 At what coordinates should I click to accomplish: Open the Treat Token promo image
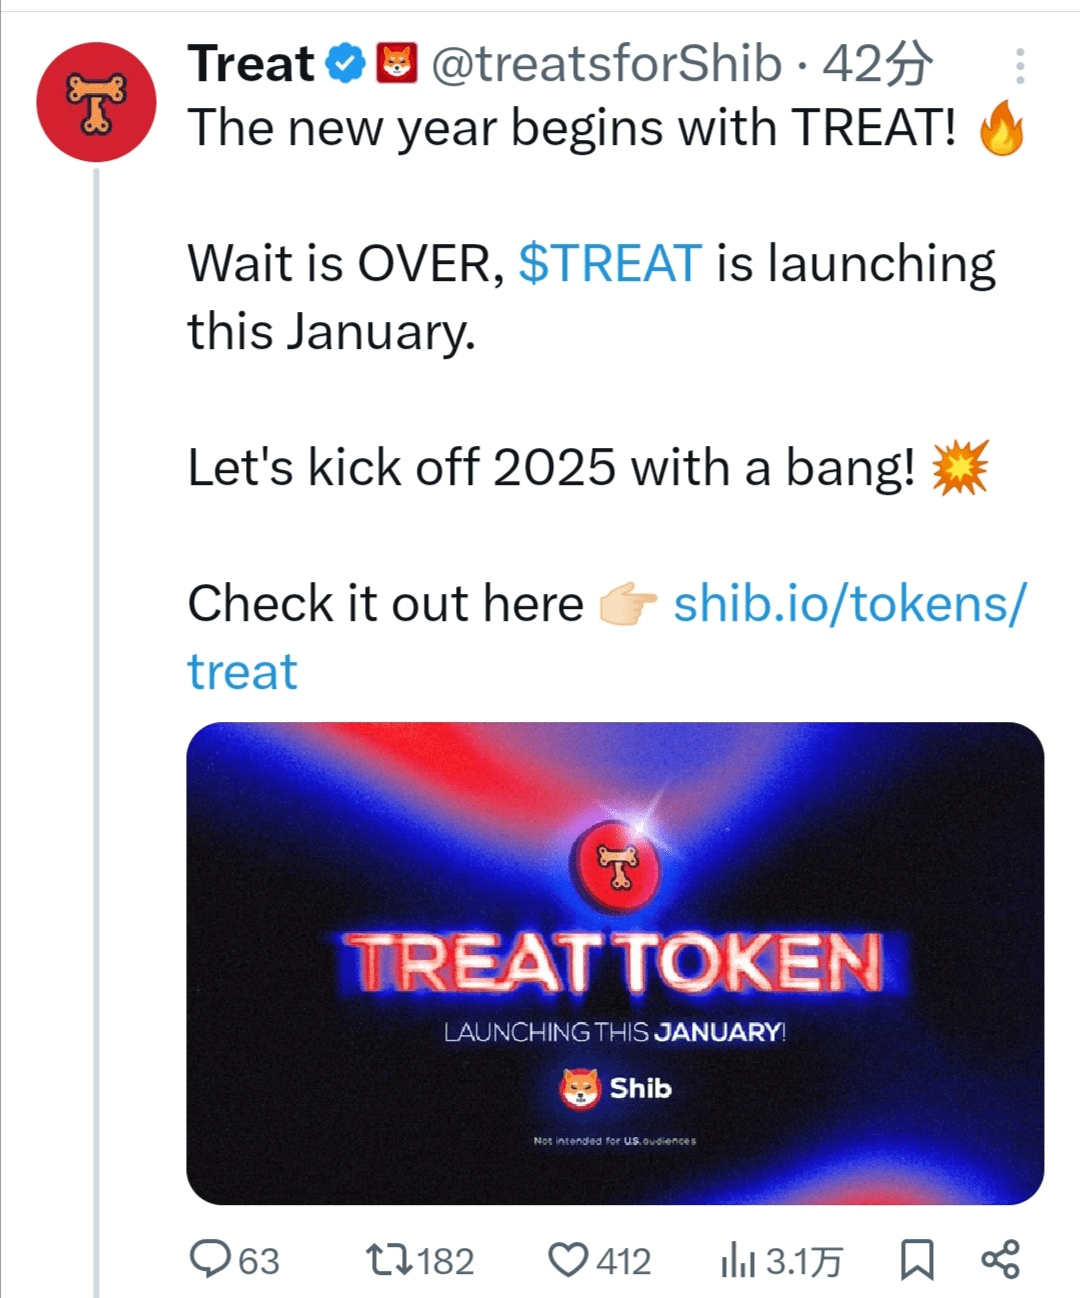pyautogui.click(x=615, y=962)
